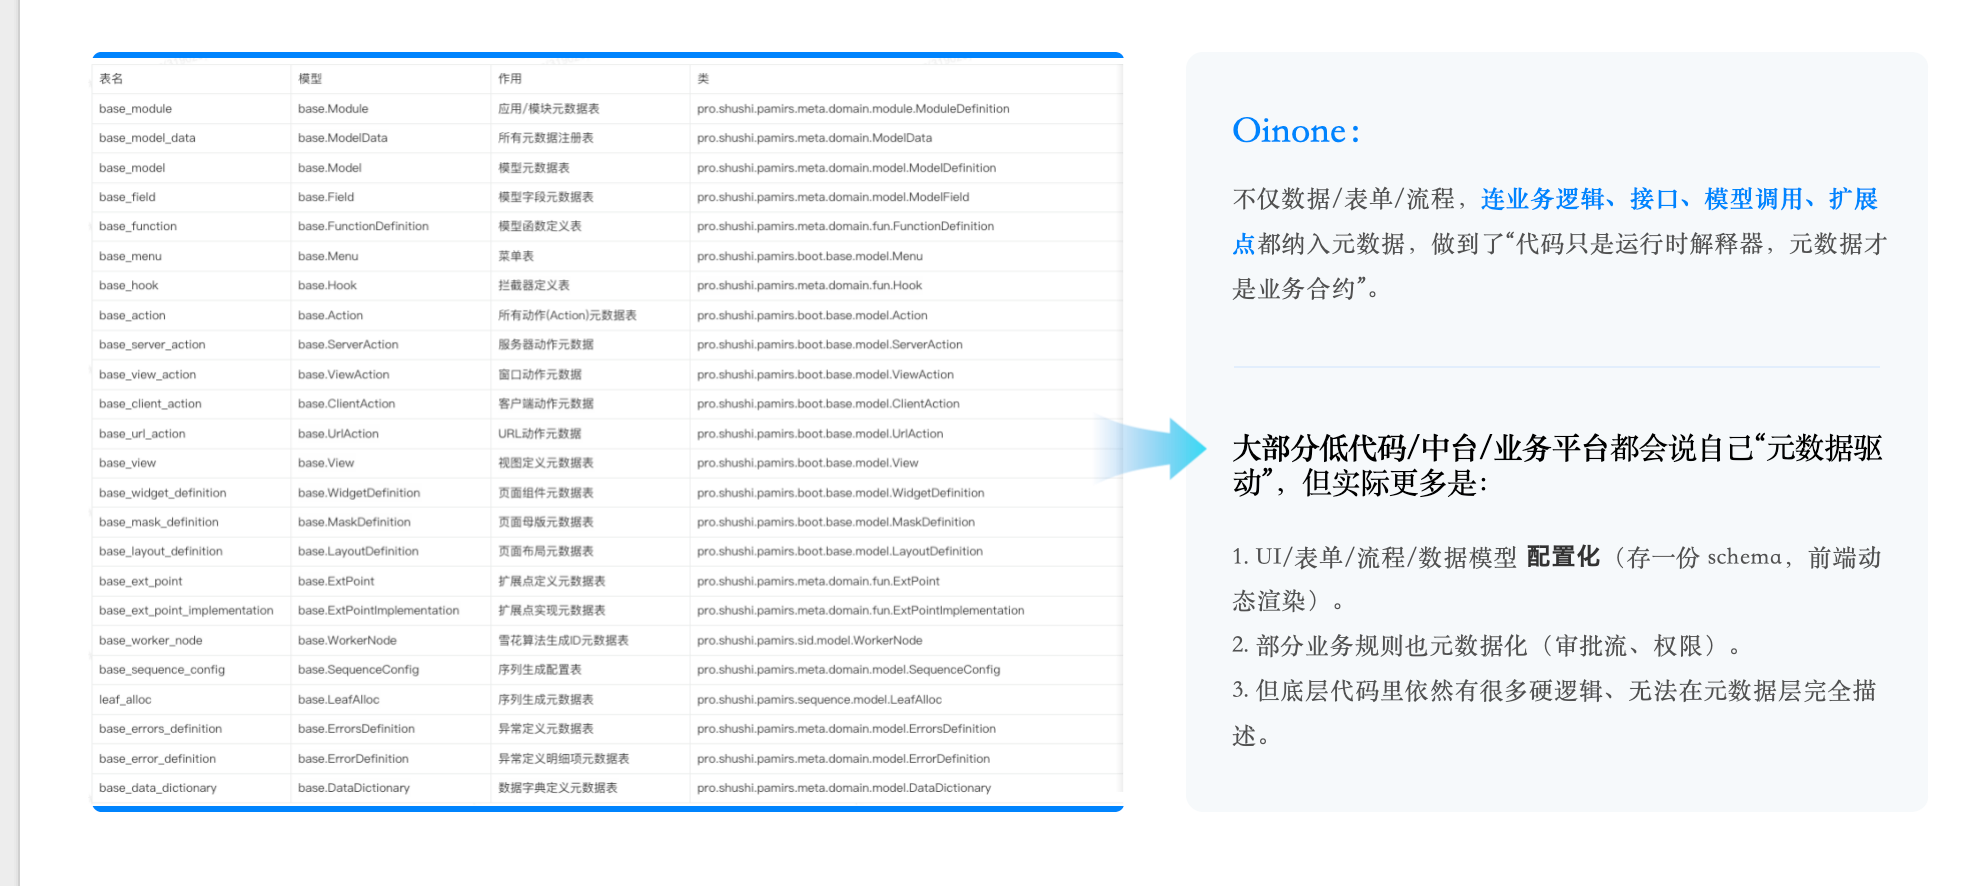Select the 视图定义元数据表 cell

pyautogui.click(x=546, y=463)
